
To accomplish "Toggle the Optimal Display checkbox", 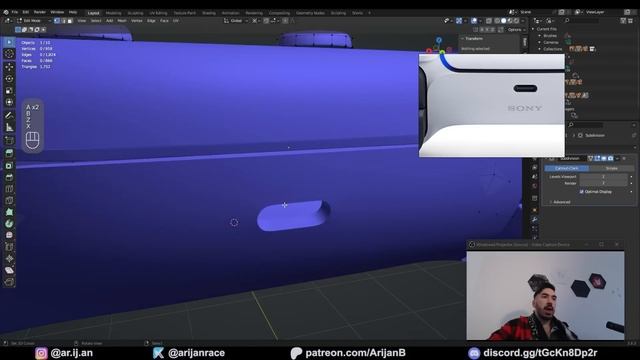I will coord(582,191).
